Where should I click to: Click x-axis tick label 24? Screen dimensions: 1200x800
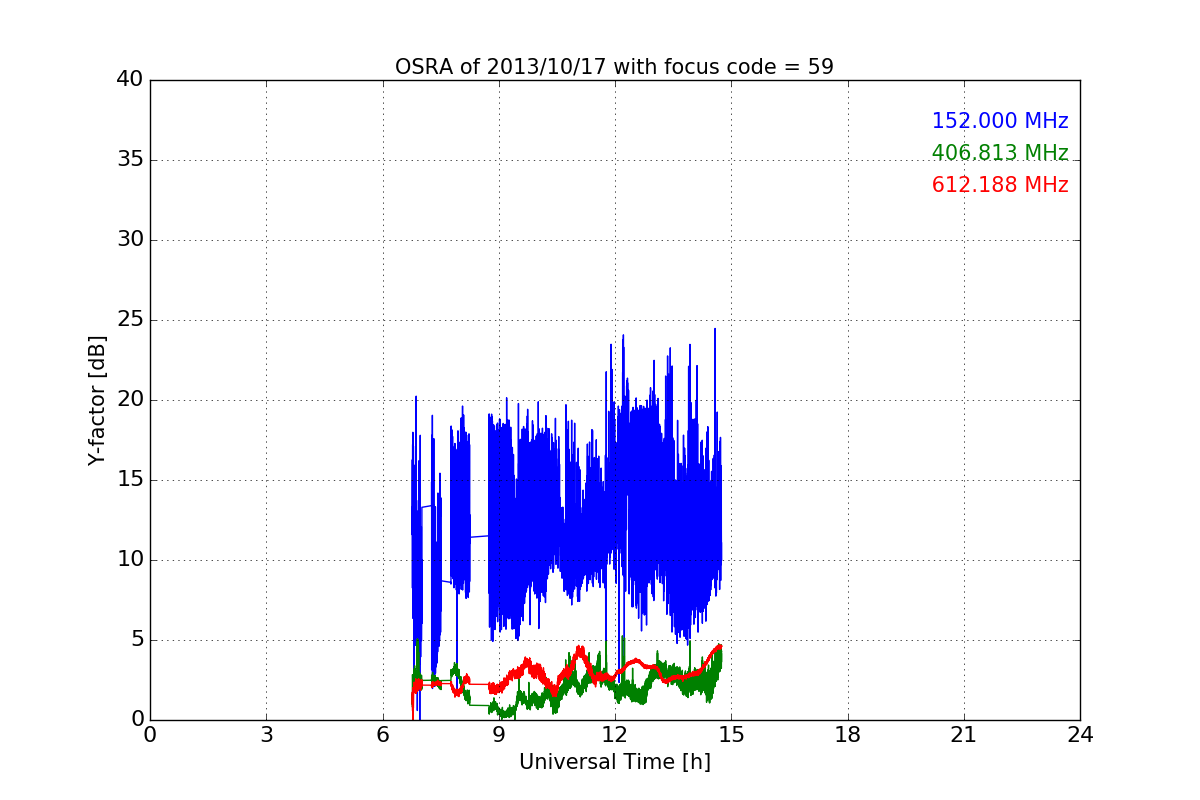click(1080, 735)
